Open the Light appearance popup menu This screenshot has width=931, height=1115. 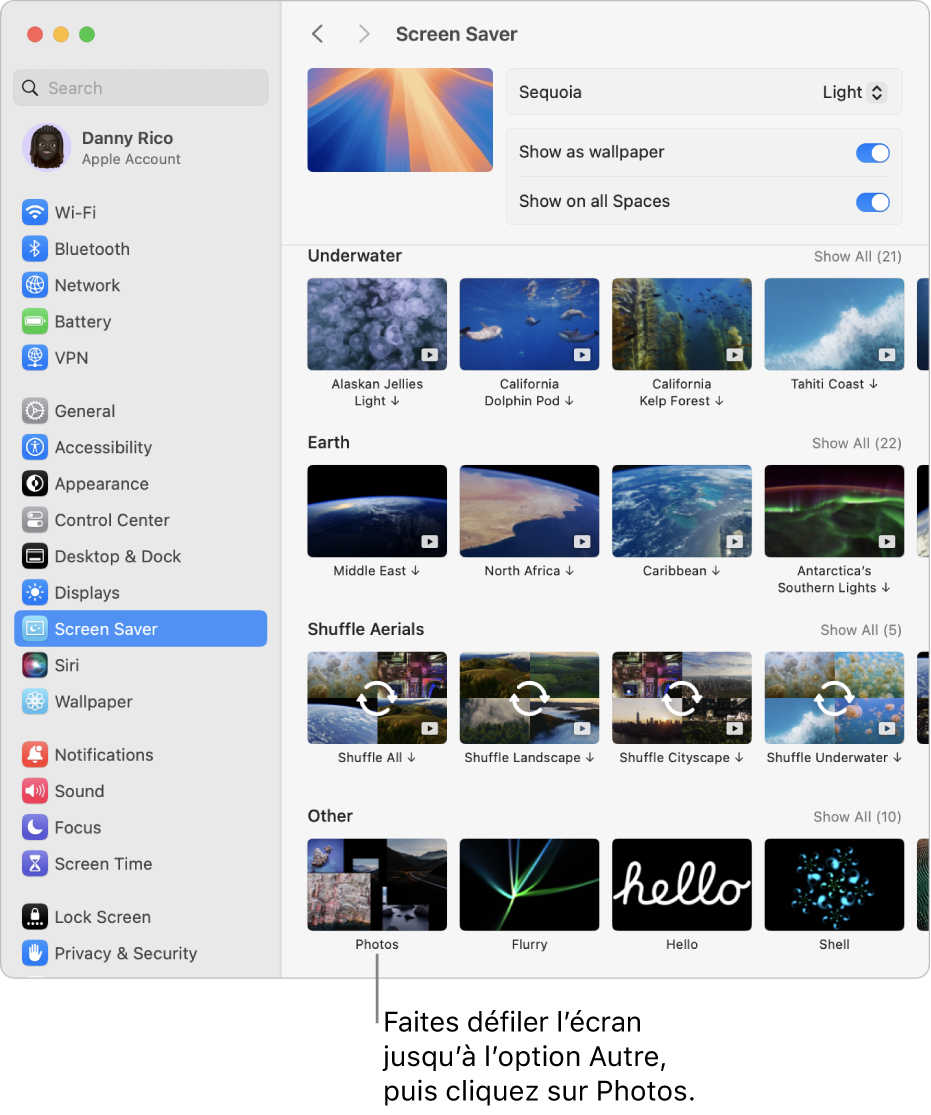(x=853, y=92)
